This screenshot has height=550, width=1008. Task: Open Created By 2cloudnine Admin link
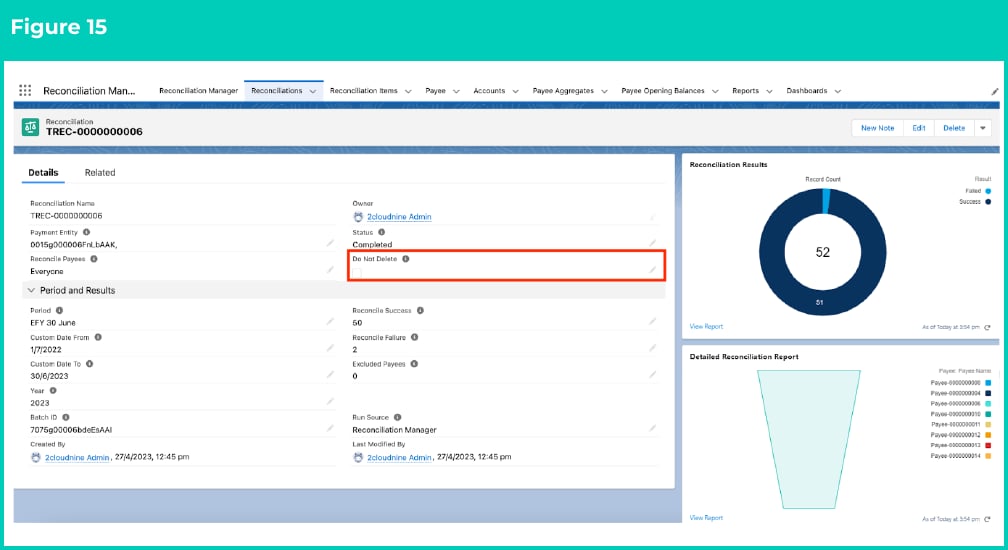(77, 457)
